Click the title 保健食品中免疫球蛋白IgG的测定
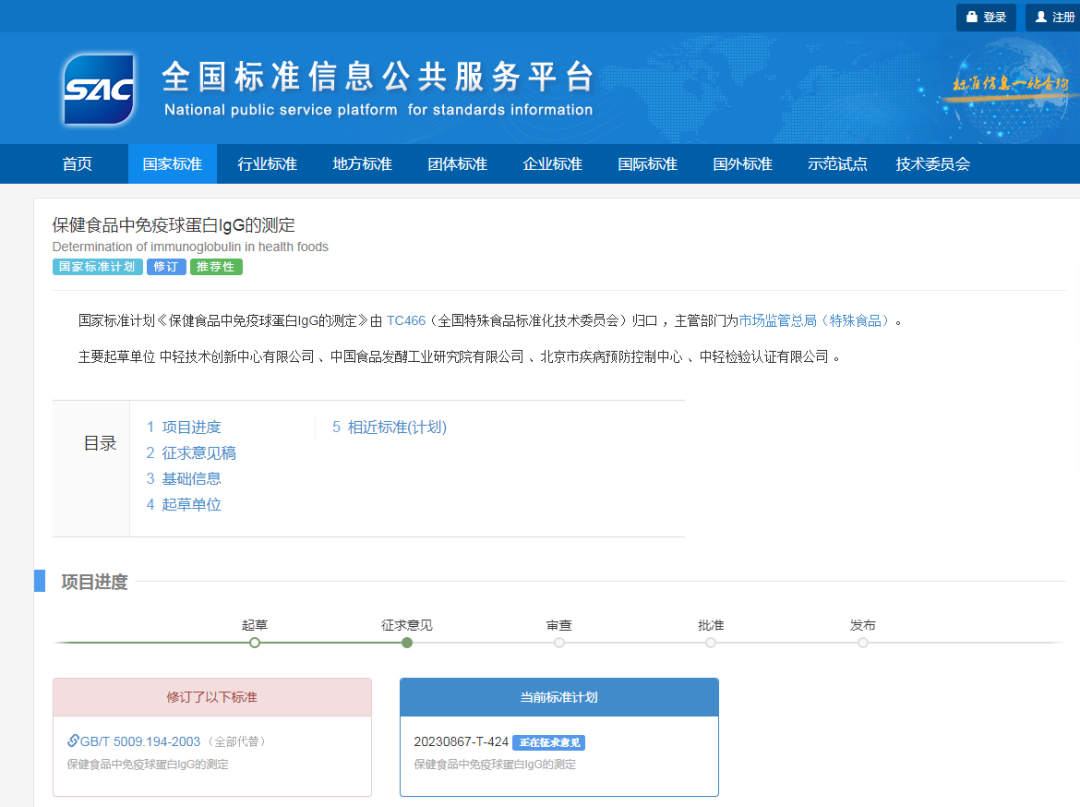 (174, 225)
